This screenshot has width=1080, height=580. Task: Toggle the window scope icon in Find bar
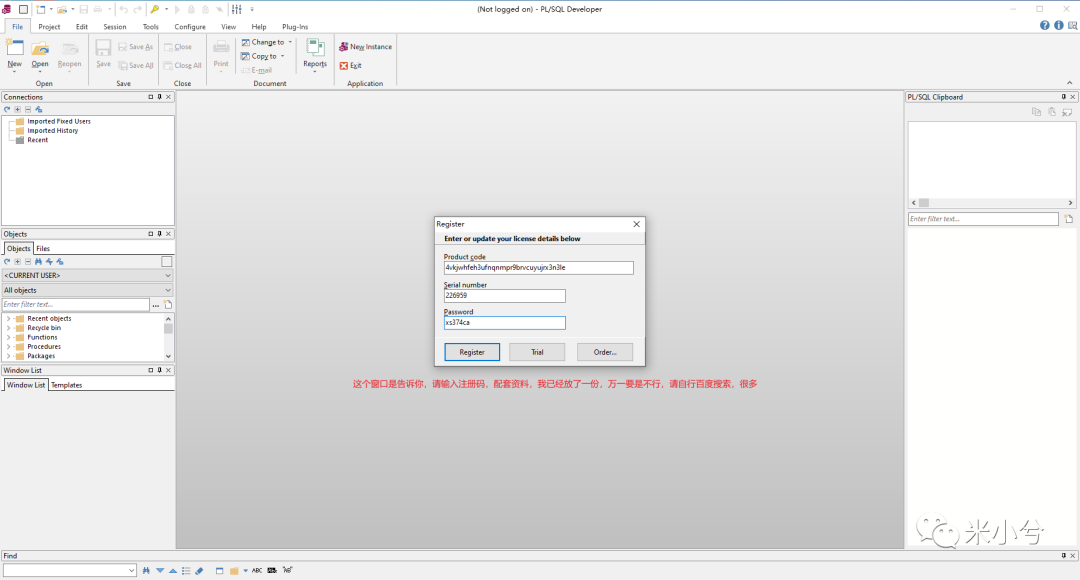click(219, 570)
